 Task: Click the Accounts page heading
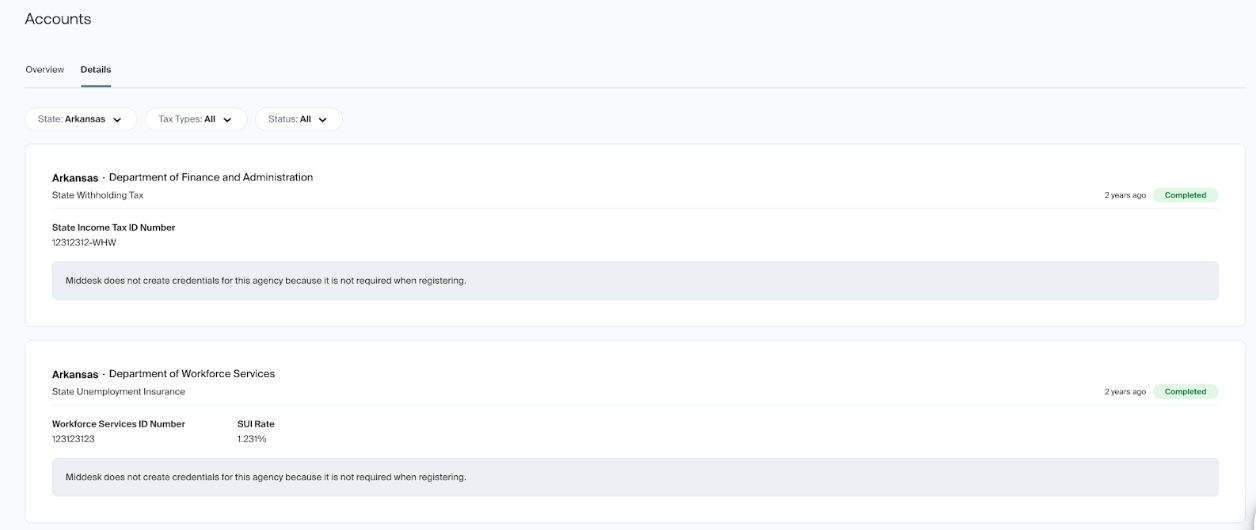click(x=58, y=19)
